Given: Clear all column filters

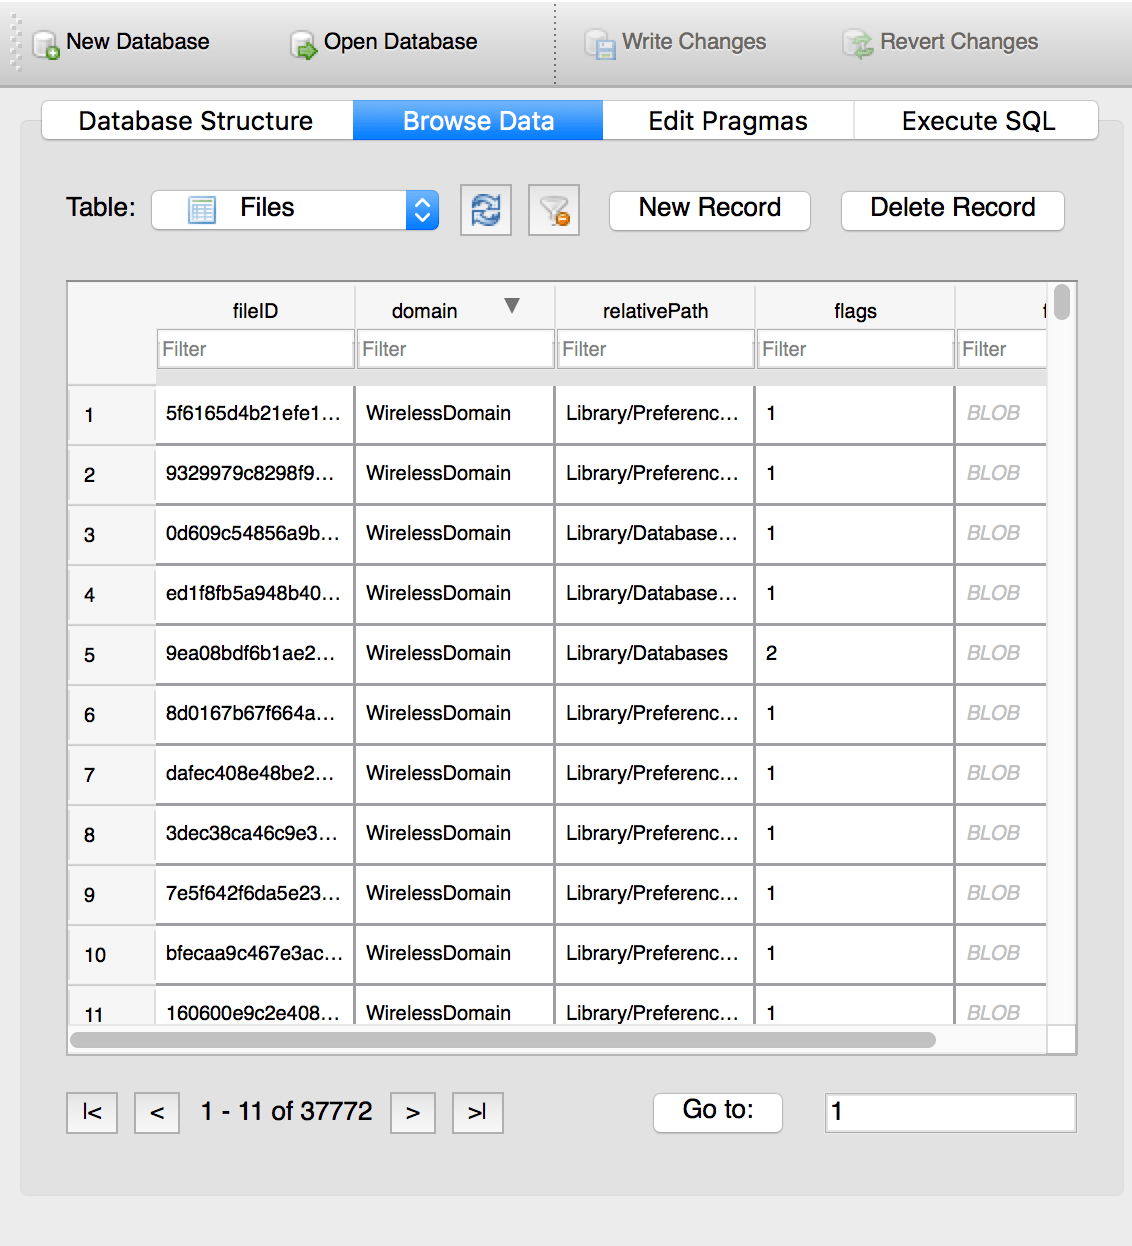Looking at the screenshot, I should pyautogui.click(x=553, y=210).
